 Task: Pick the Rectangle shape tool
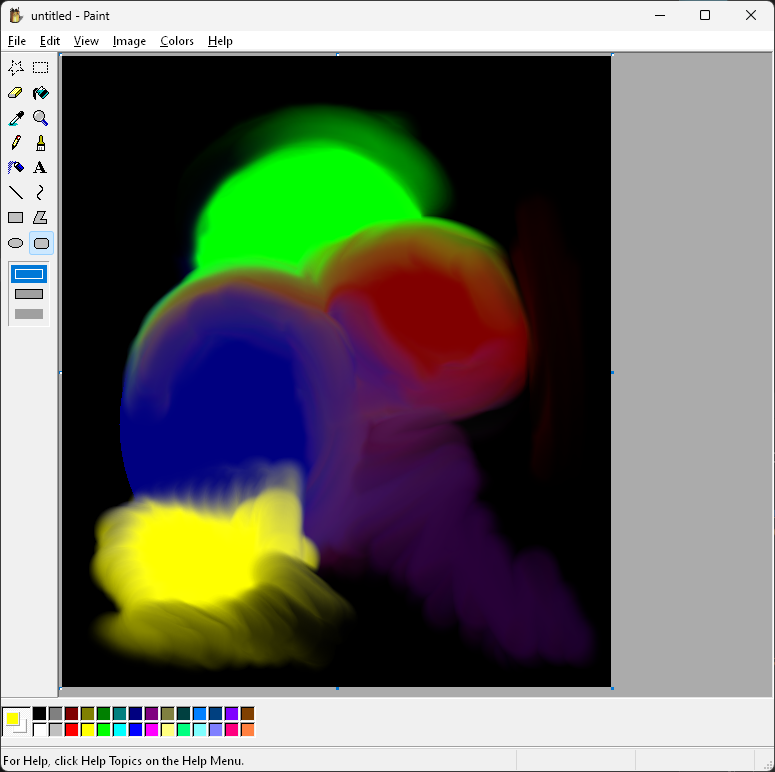point(16,217)
